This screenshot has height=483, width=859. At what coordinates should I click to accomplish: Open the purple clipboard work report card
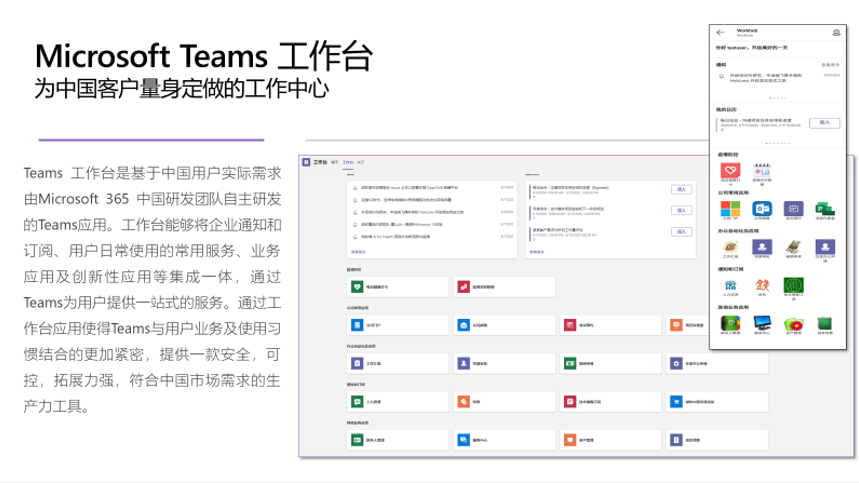(x=398, y=364)
